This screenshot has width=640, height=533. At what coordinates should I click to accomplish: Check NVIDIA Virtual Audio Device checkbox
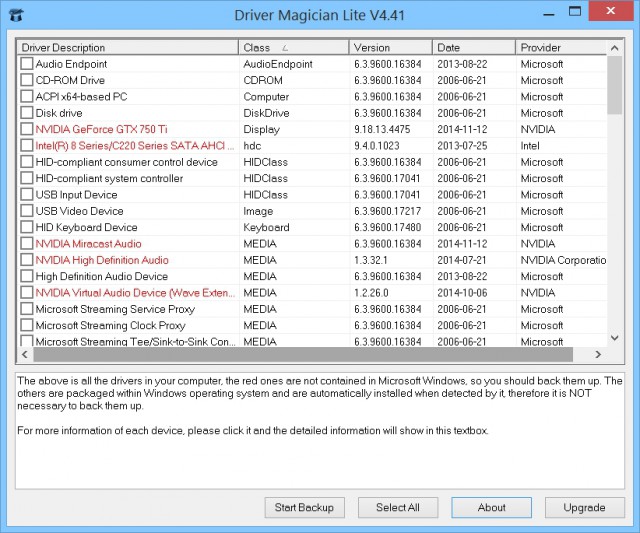point(27,293)
